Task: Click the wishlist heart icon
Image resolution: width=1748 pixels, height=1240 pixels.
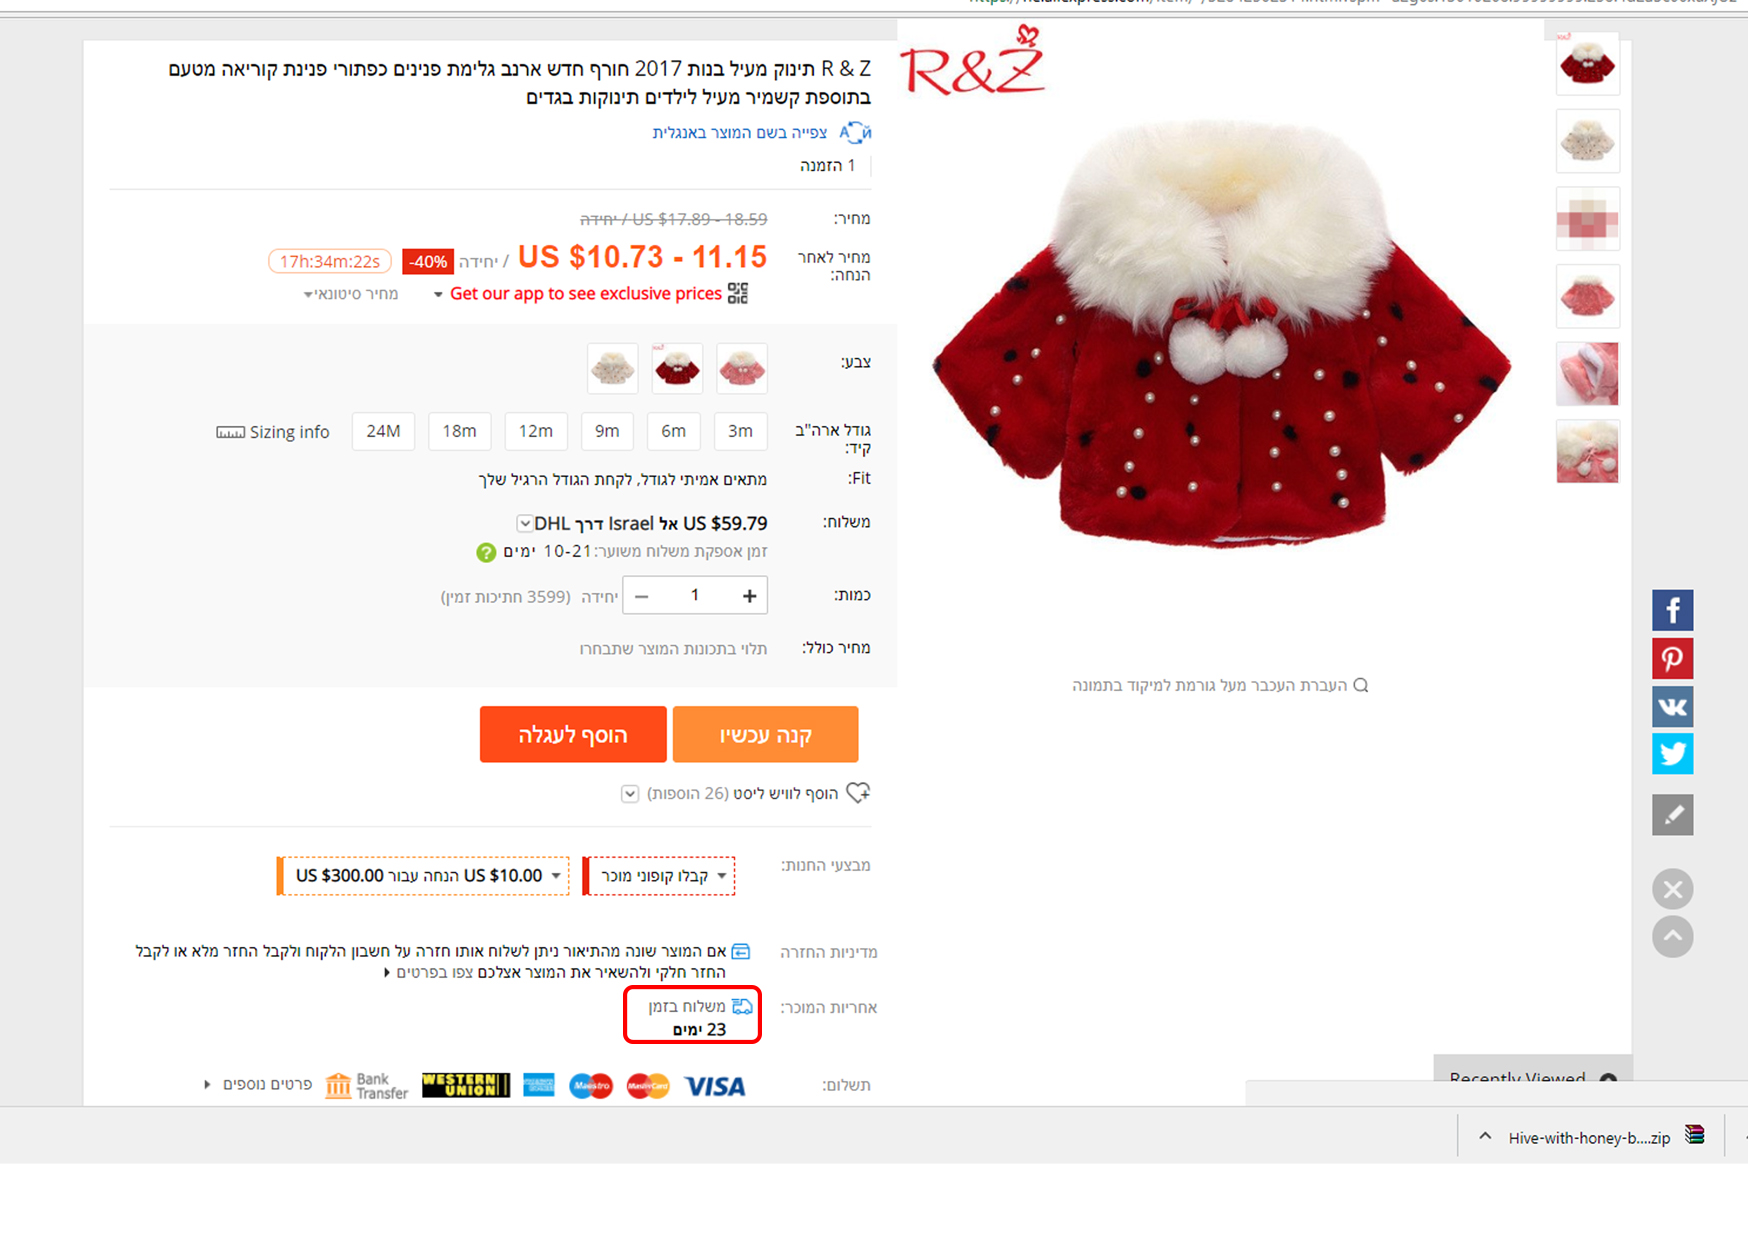Action: click(858, 793)
